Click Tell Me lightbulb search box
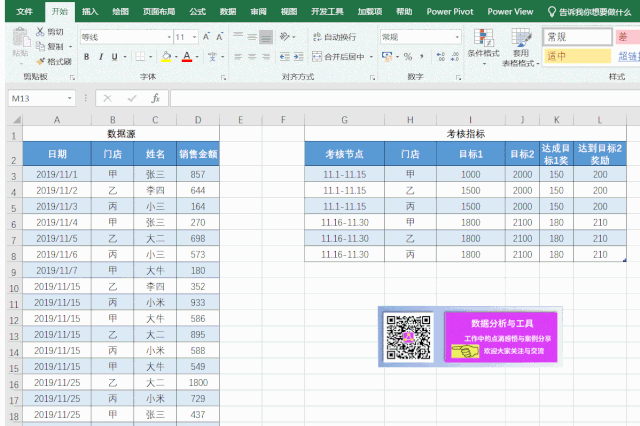 tap(589, 12)
